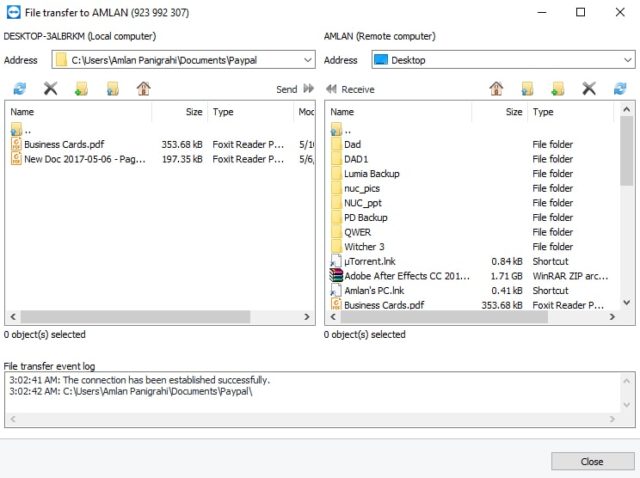The height and width of the screenshot is (478, 640).
Task: Go to local computer home folder
Action: tap(143, 89)
